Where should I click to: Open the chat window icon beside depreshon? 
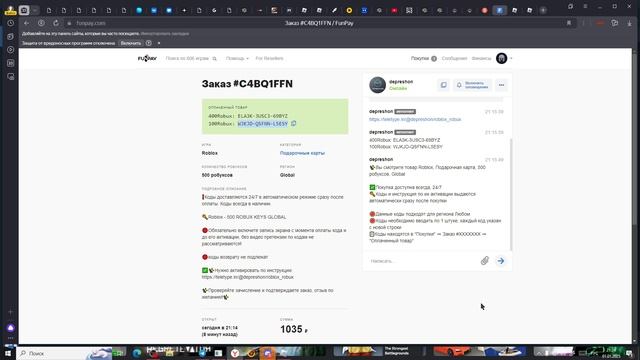pyautogui.click(x=443, y=85)
